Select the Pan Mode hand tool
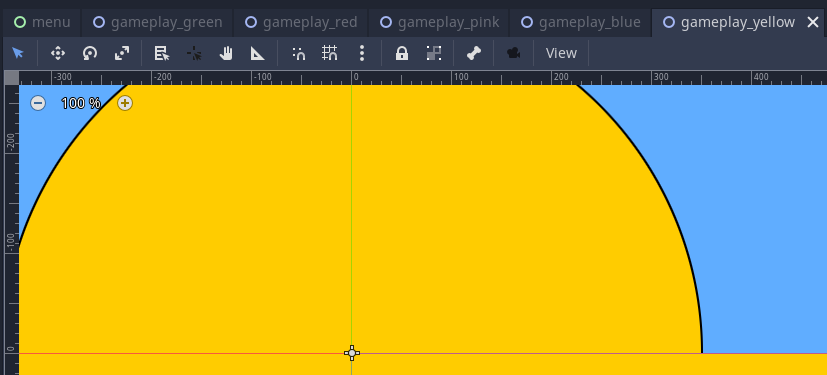827x375 pixels. coord(226,53)
